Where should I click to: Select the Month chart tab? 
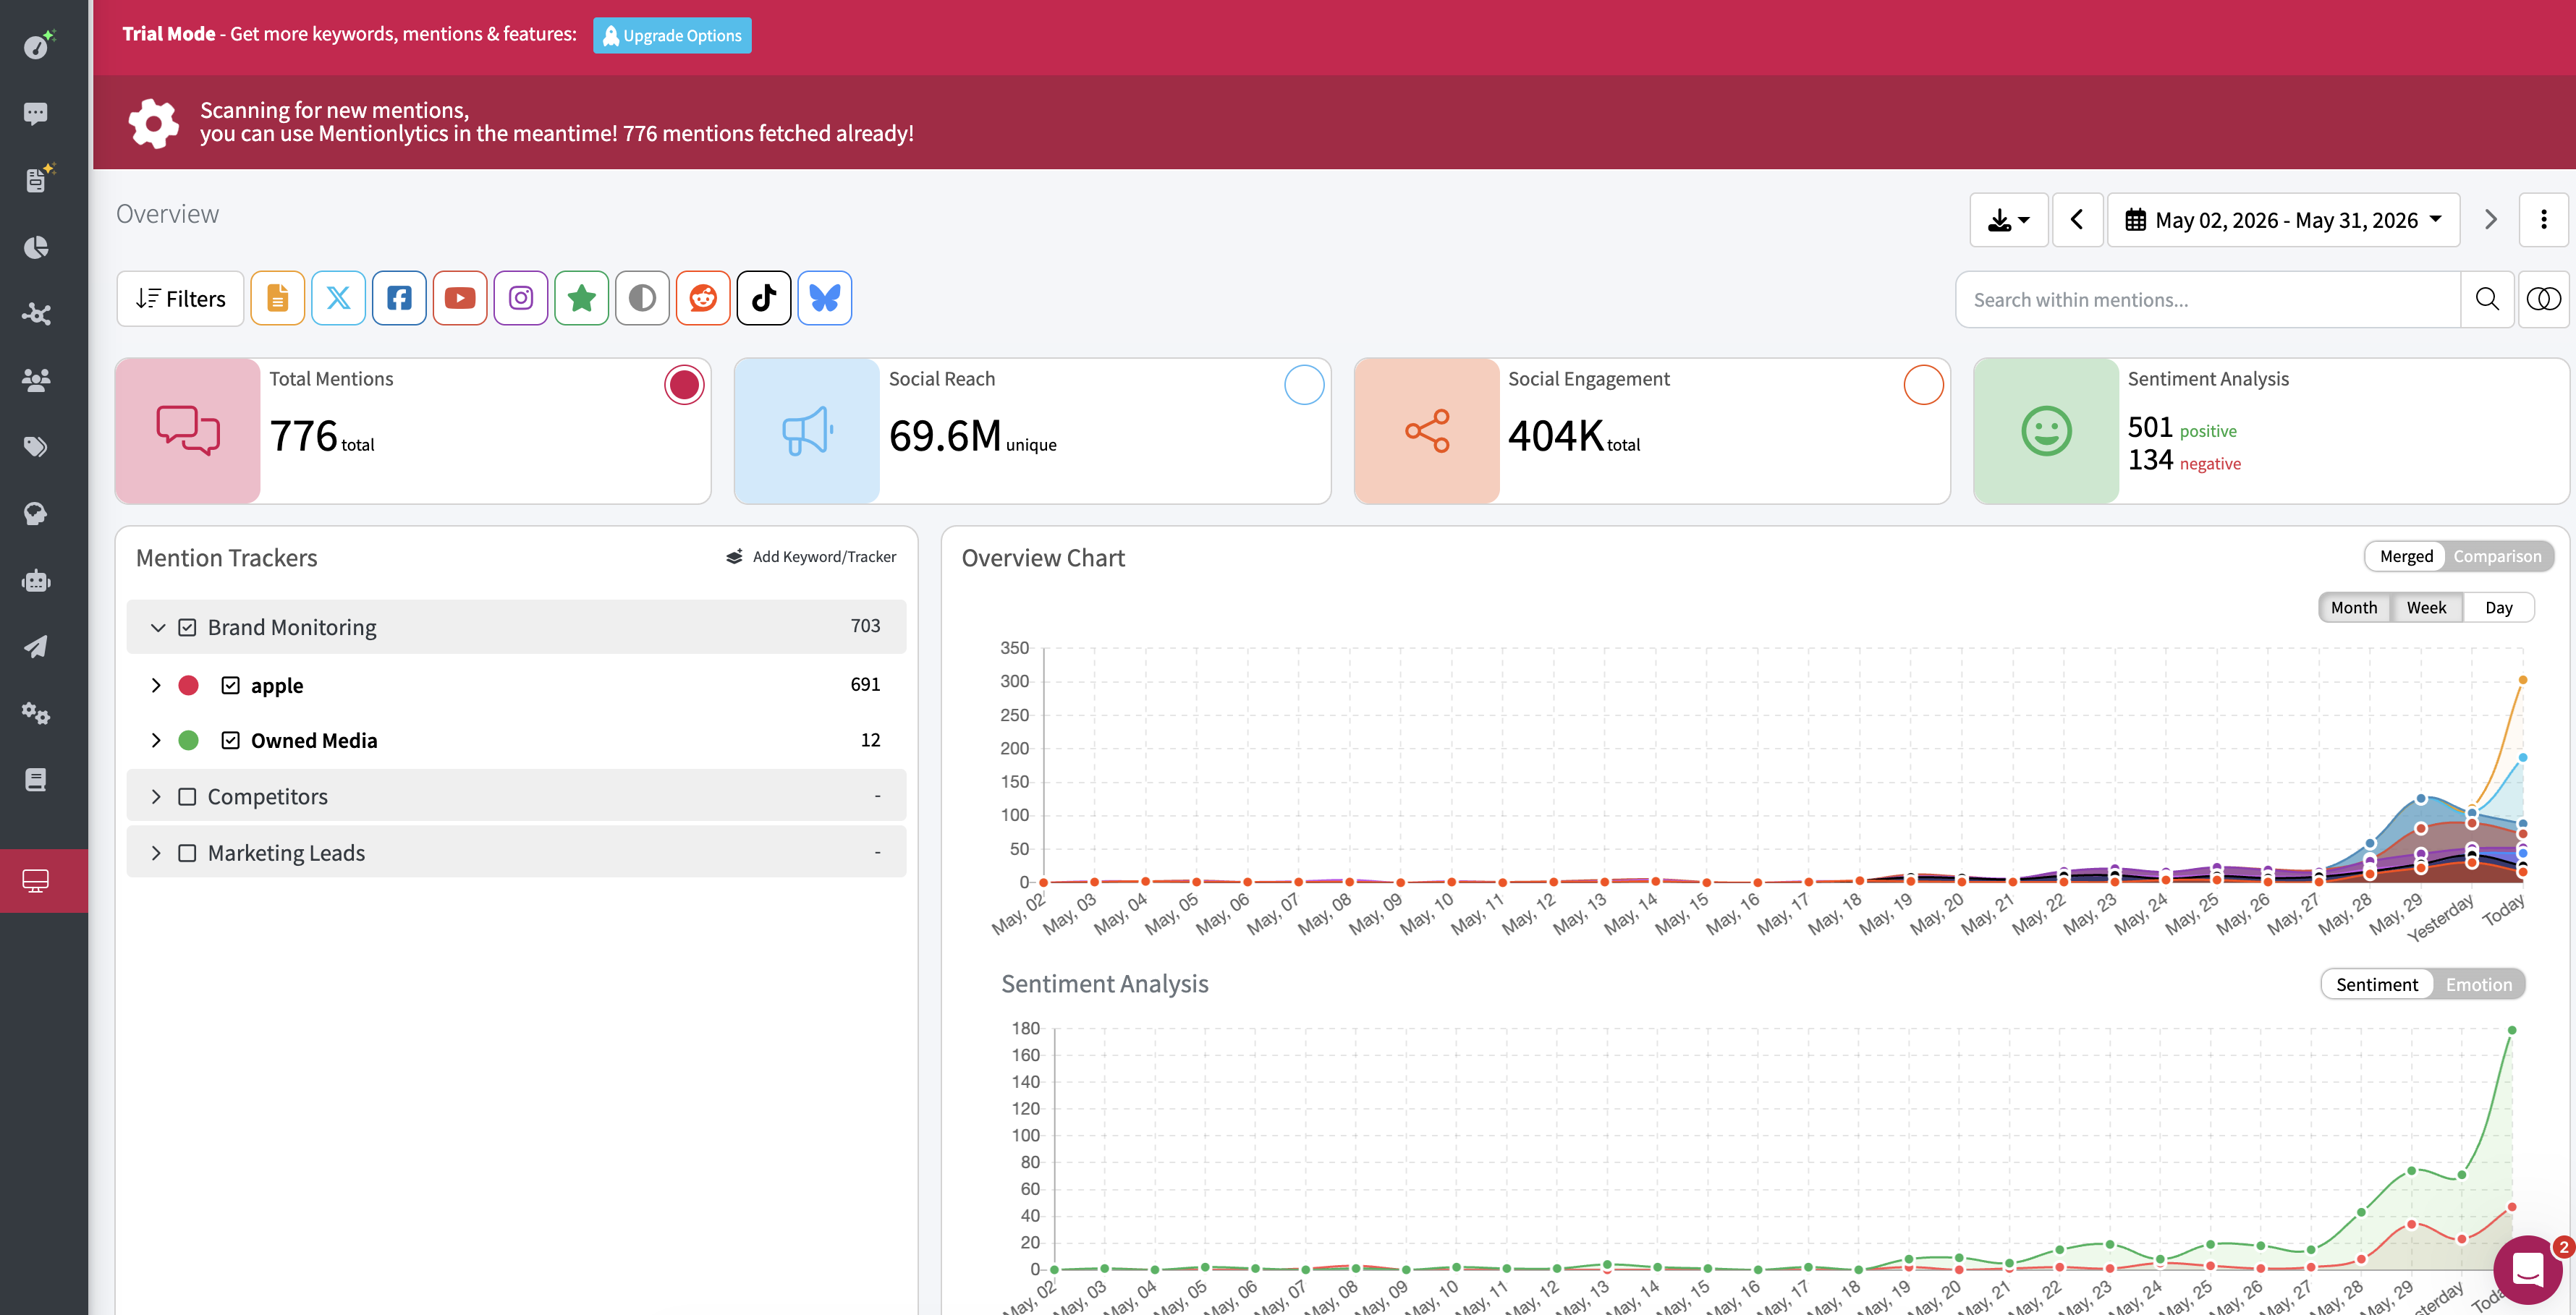[2353, 607]
